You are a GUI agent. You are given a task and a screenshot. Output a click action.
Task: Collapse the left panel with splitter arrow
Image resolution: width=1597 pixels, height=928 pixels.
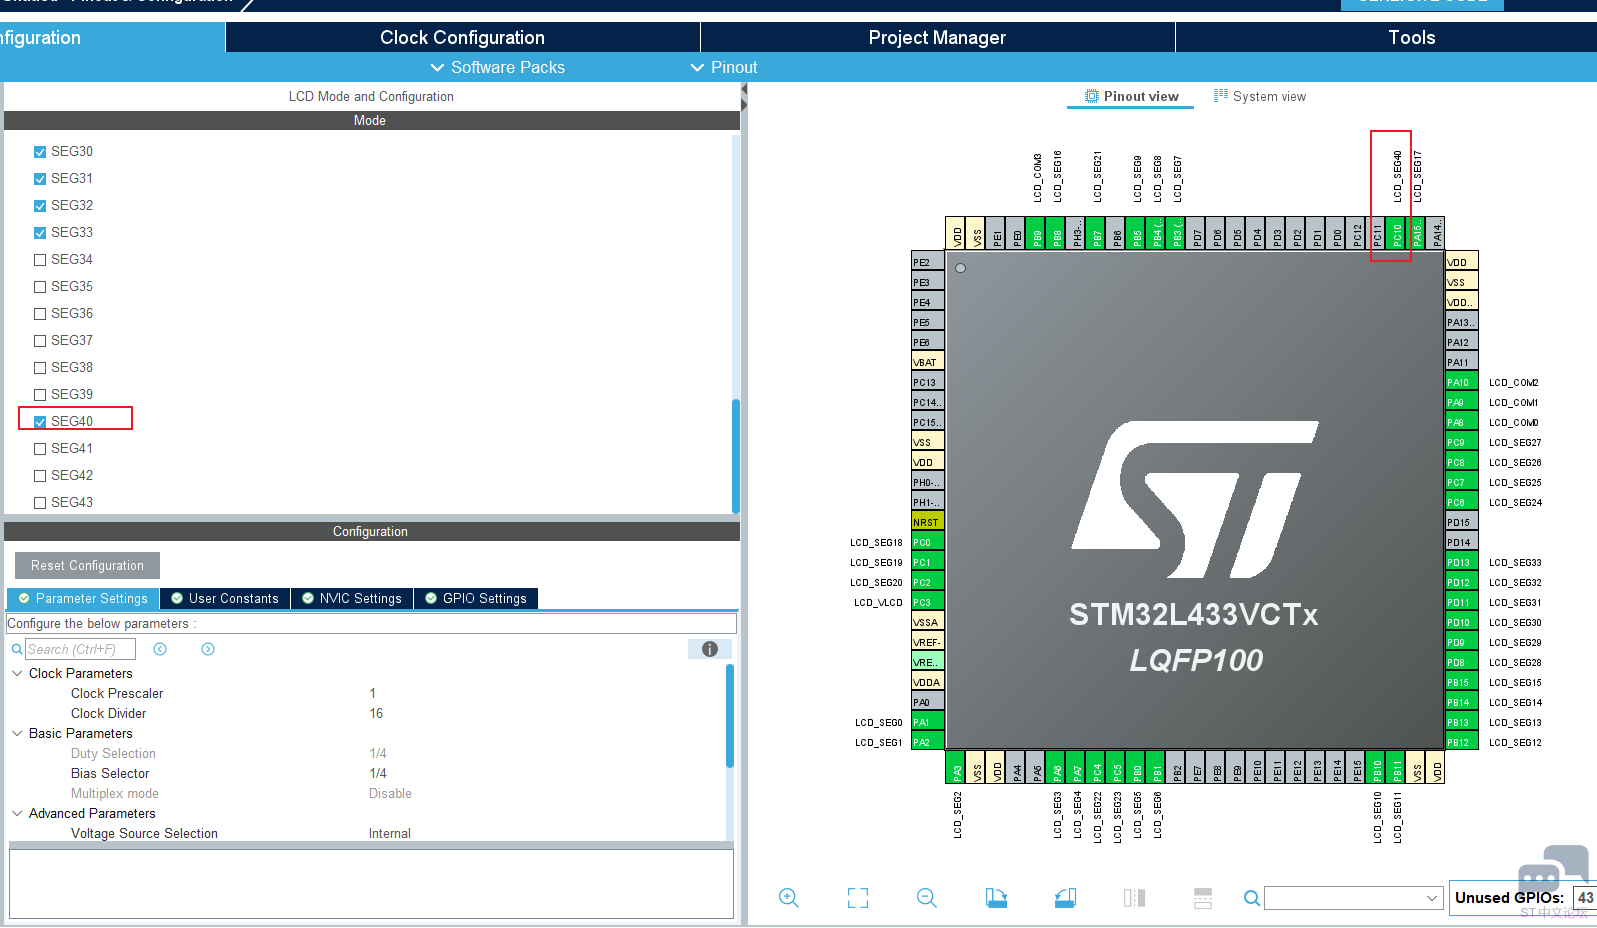pos(744,92)
